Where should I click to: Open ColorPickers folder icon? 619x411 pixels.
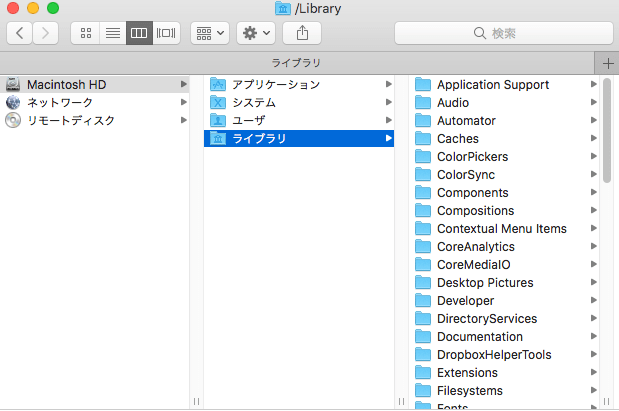coord(423,156)
